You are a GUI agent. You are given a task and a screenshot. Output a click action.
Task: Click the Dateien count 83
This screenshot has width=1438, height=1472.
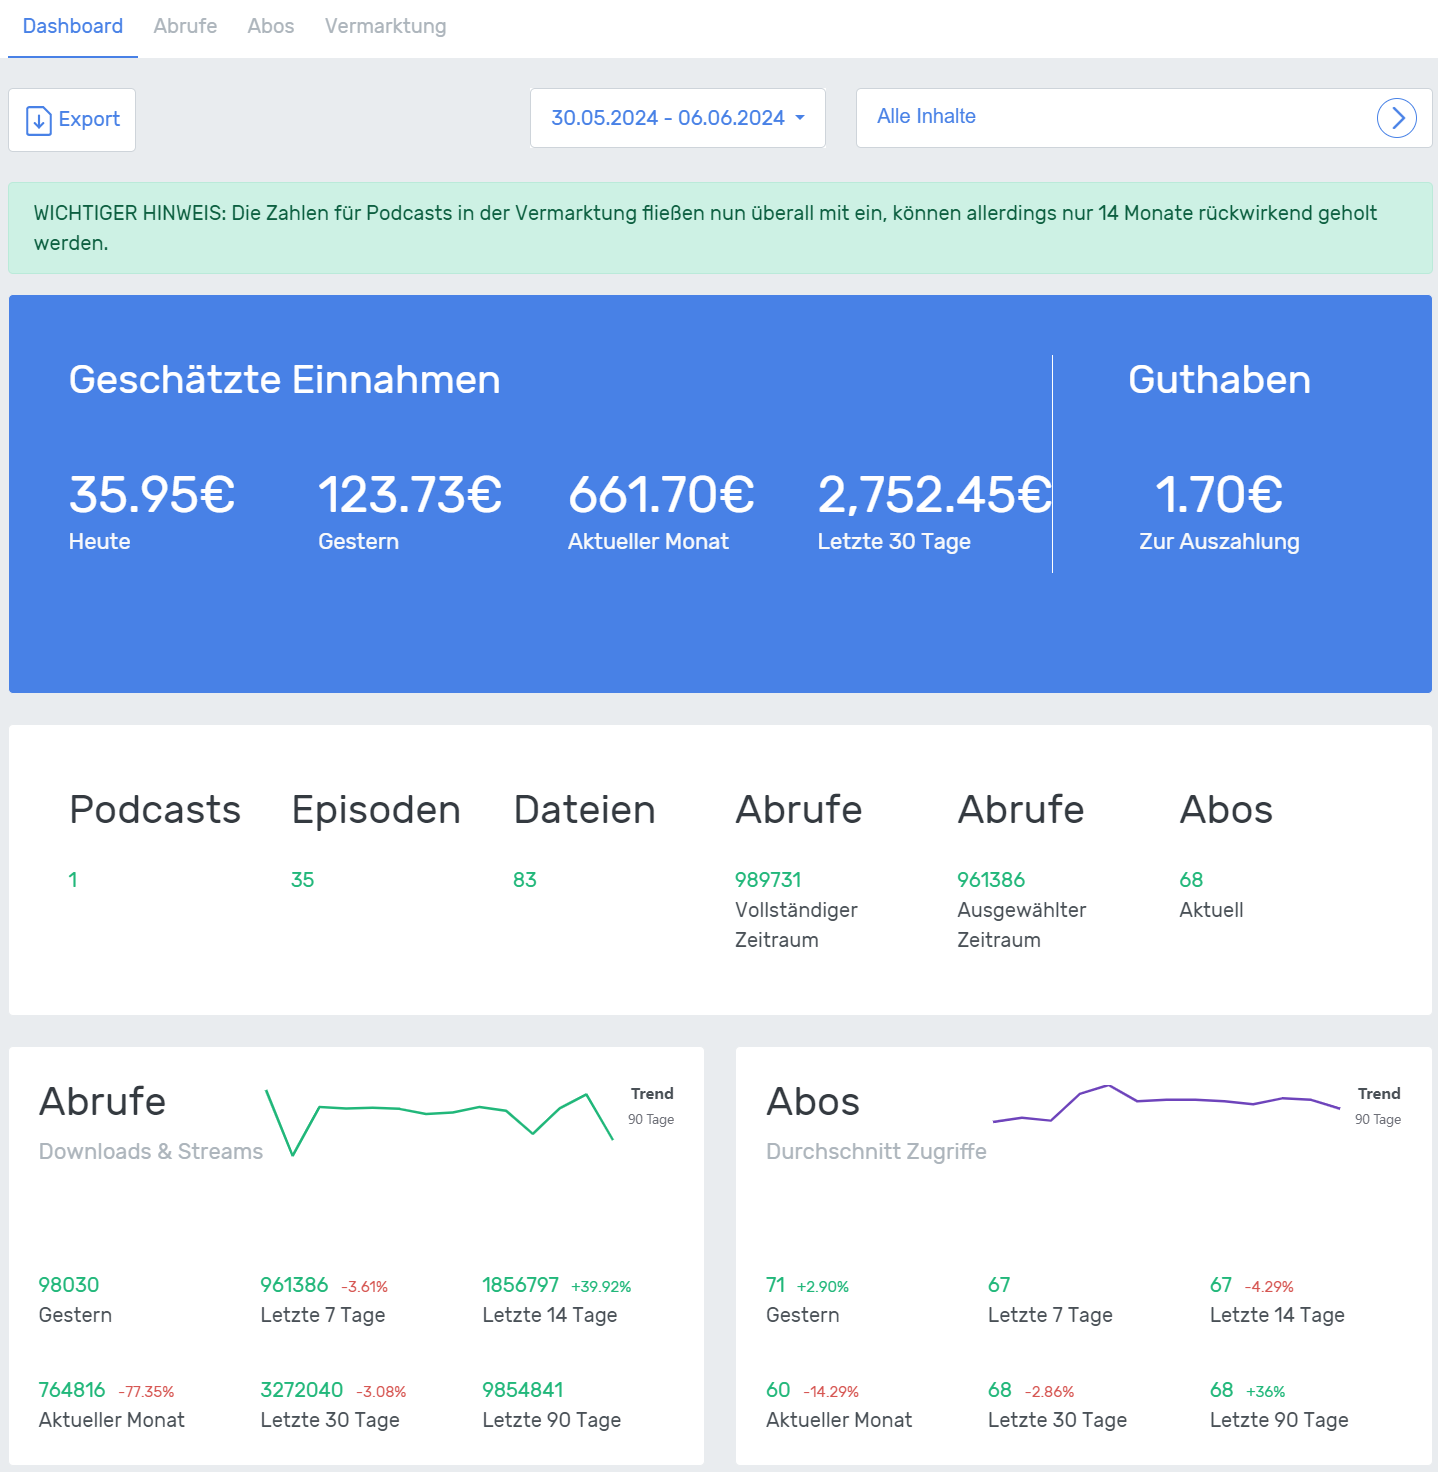coord(525,880)
